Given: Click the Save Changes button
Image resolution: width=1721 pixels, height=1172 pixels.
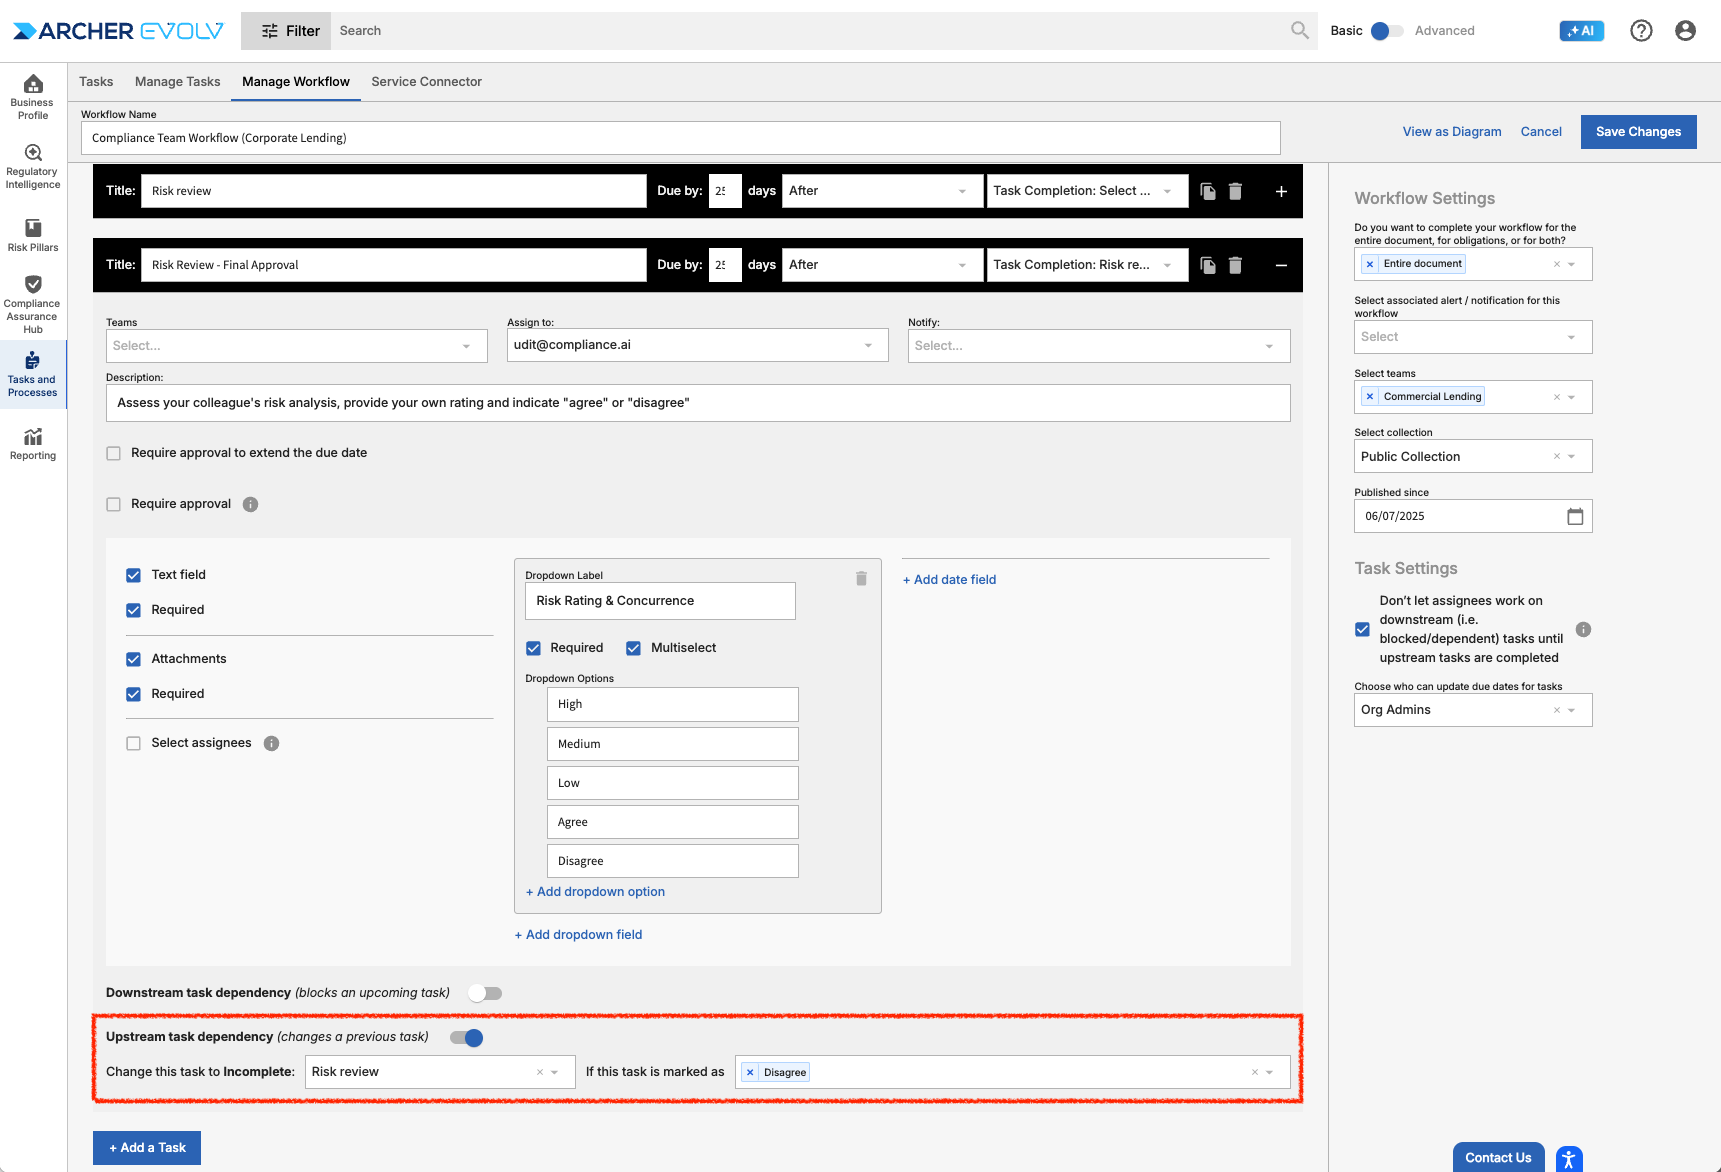Looking at the screenshot, I should coord(1638,132).
